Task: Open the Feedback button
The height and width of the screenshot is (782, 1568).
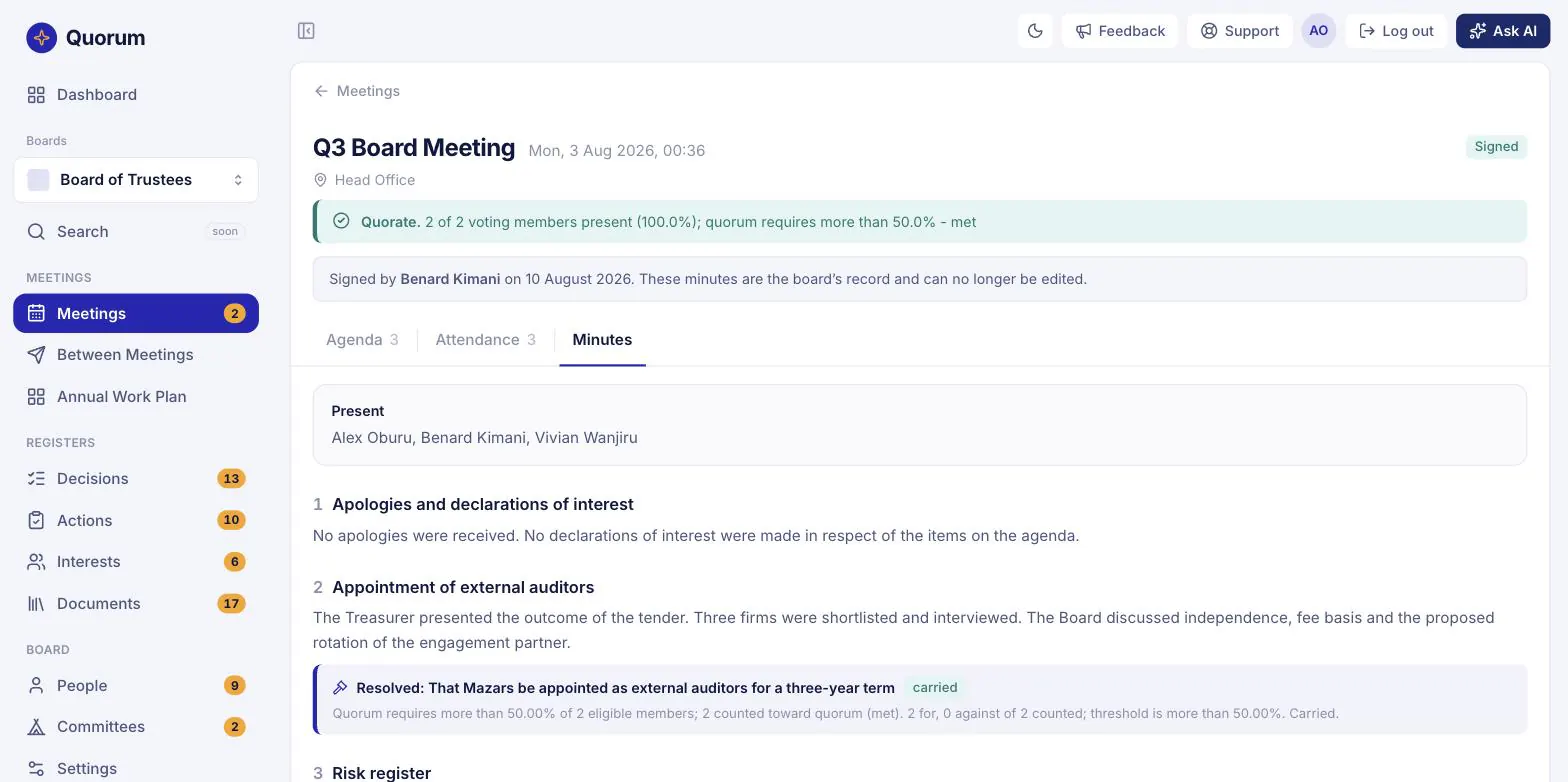Action: pos(1120,31)
